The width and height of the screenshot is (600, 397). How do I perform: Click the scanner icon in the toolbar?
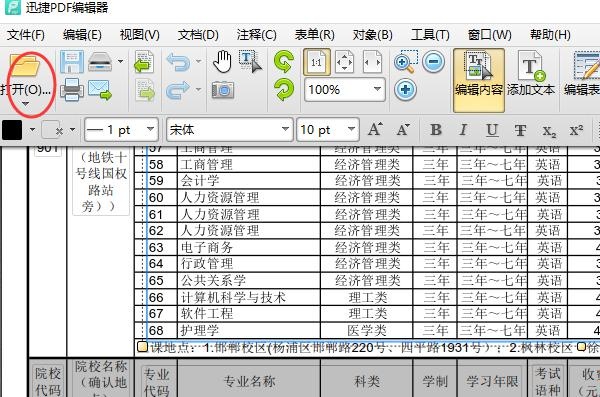point(100,62)
